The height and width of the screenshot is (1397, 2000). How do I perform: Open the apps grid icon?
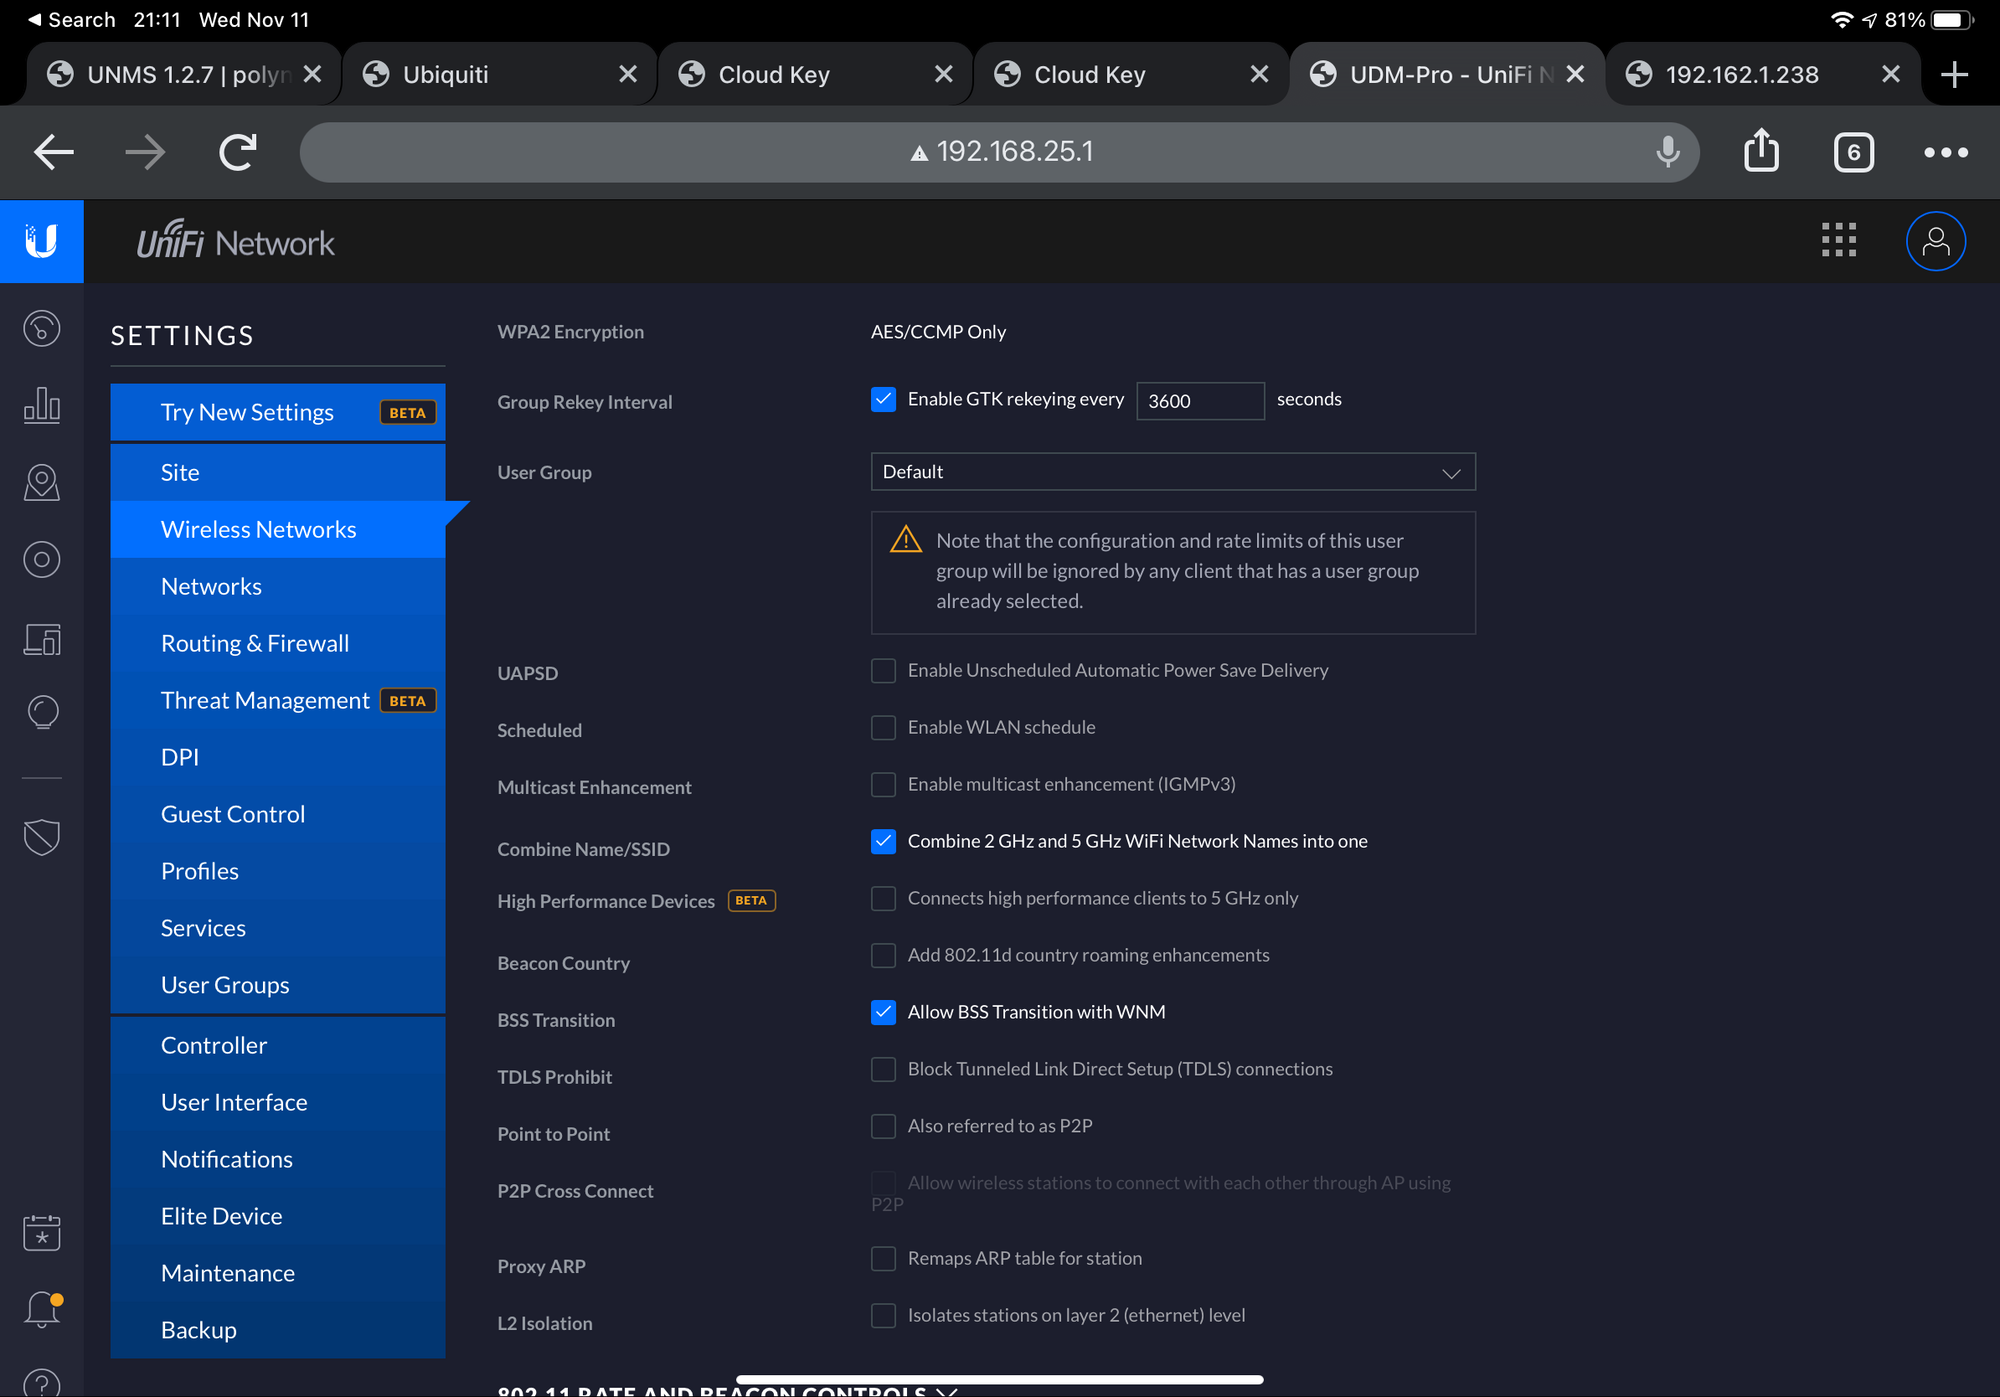click(x=1838, y=241)
